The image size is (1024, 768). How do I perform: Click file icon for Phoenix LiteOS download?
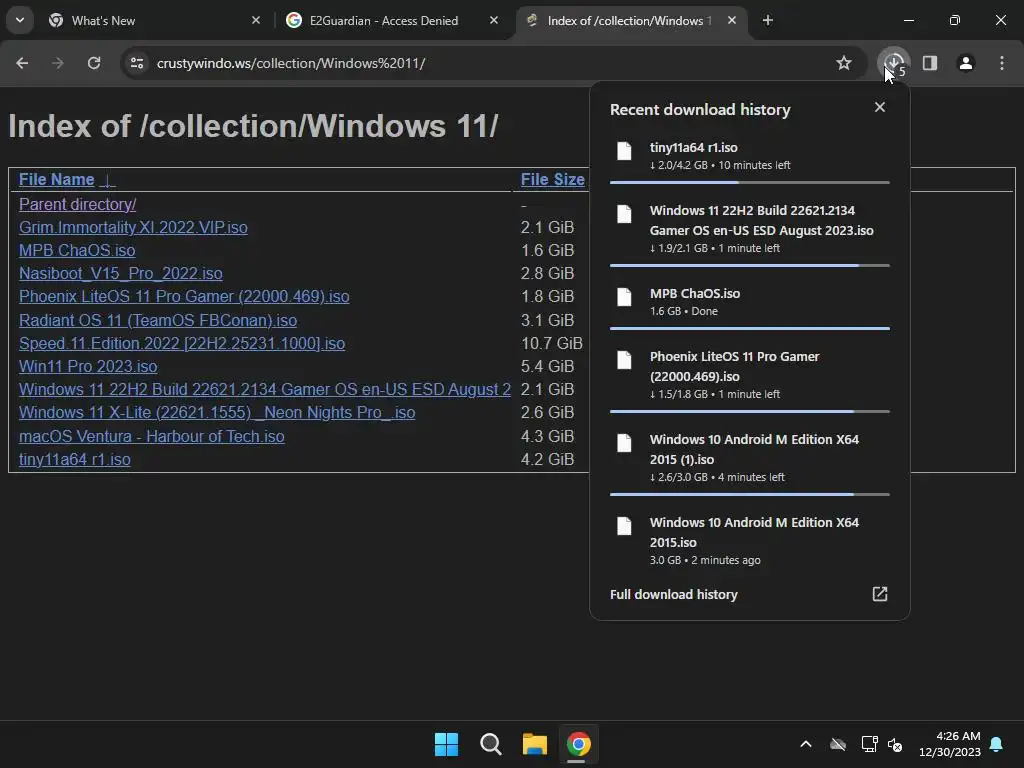(x=624, y=360)
